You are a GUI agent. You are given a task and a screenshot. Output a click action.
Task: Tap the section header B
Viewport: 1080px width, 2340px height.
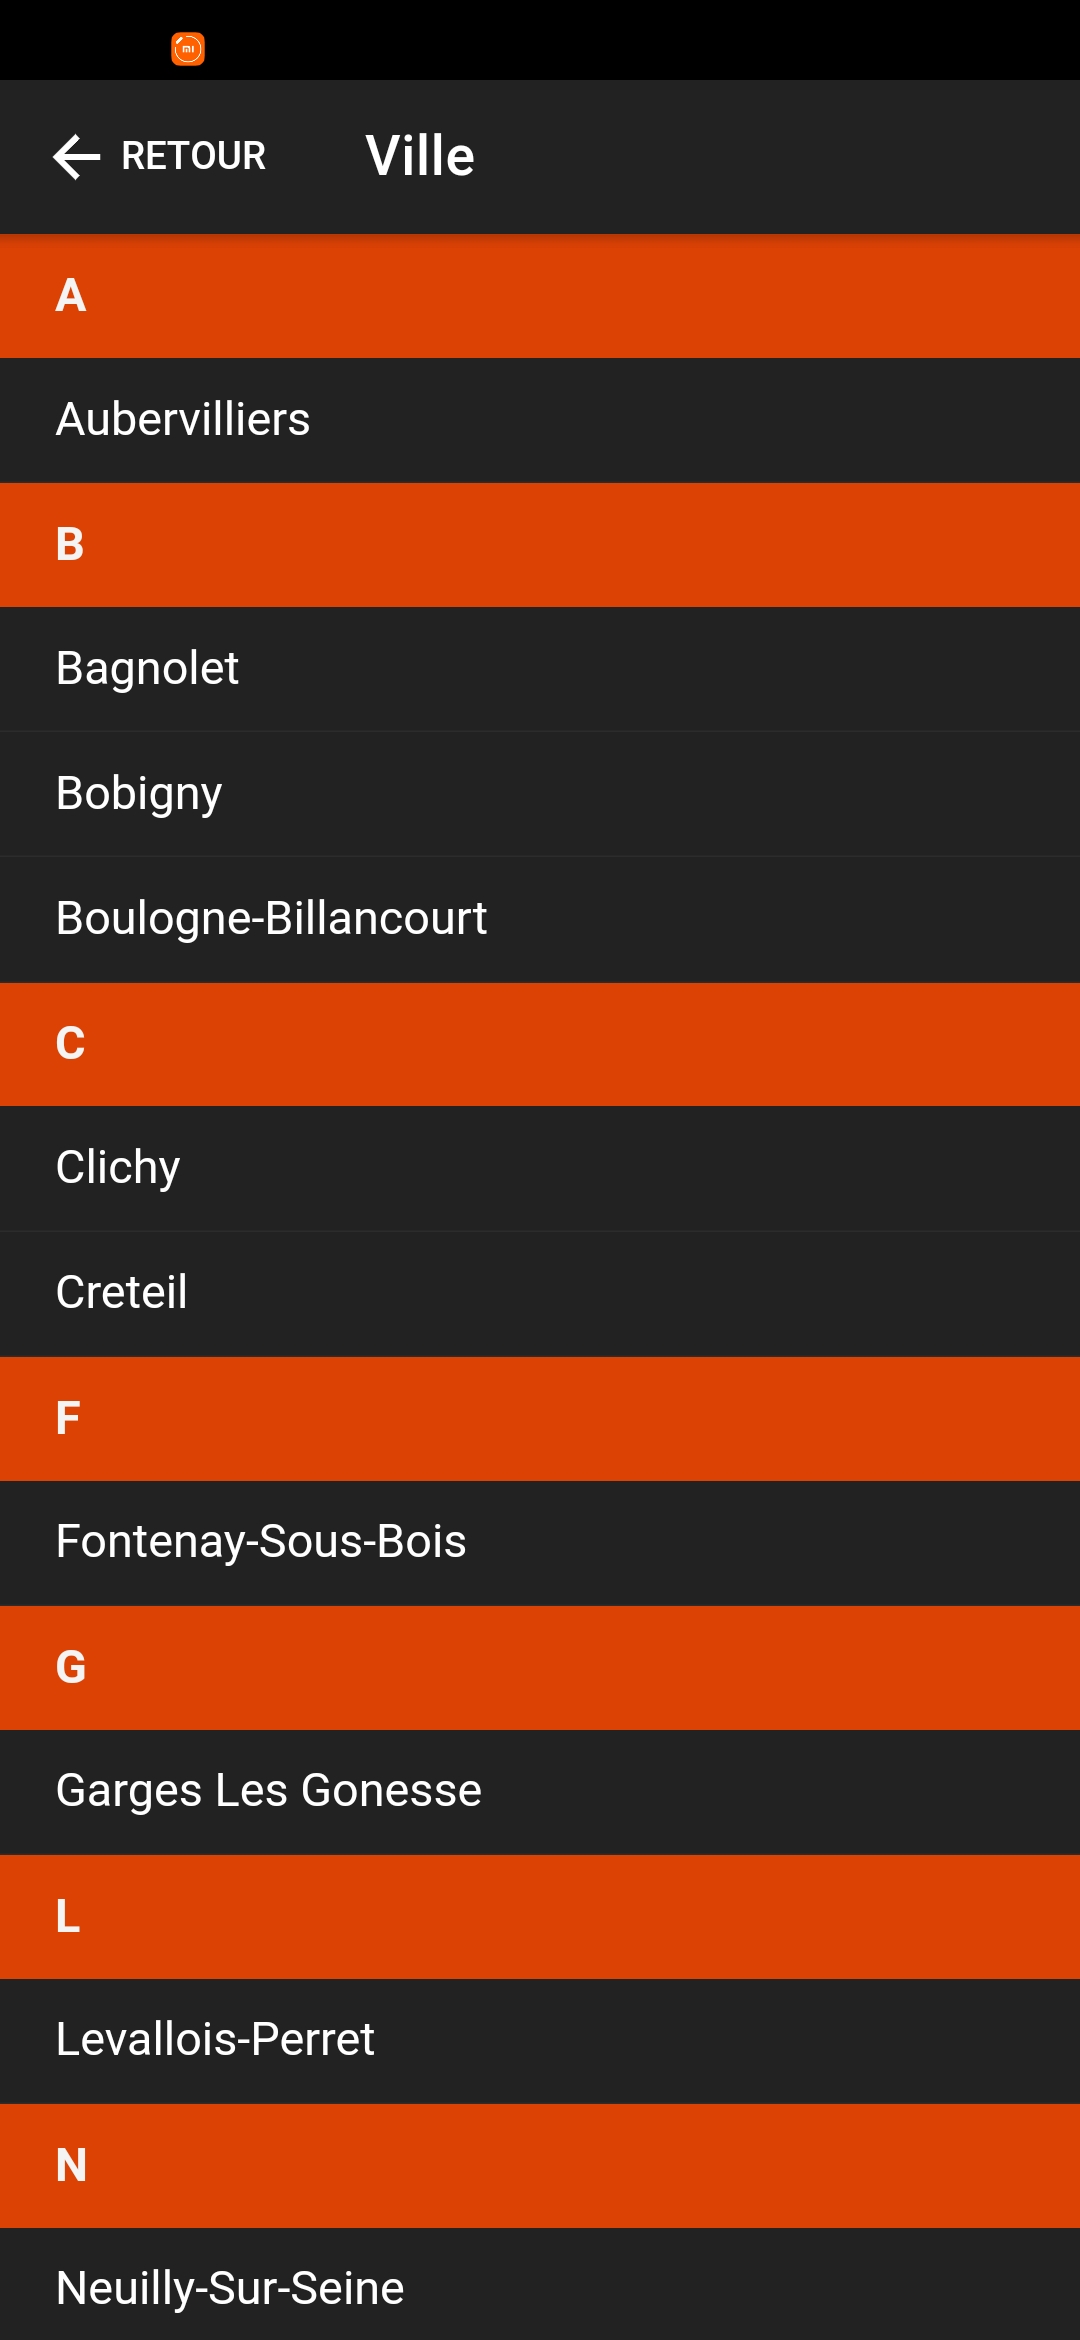coord(540,545)
